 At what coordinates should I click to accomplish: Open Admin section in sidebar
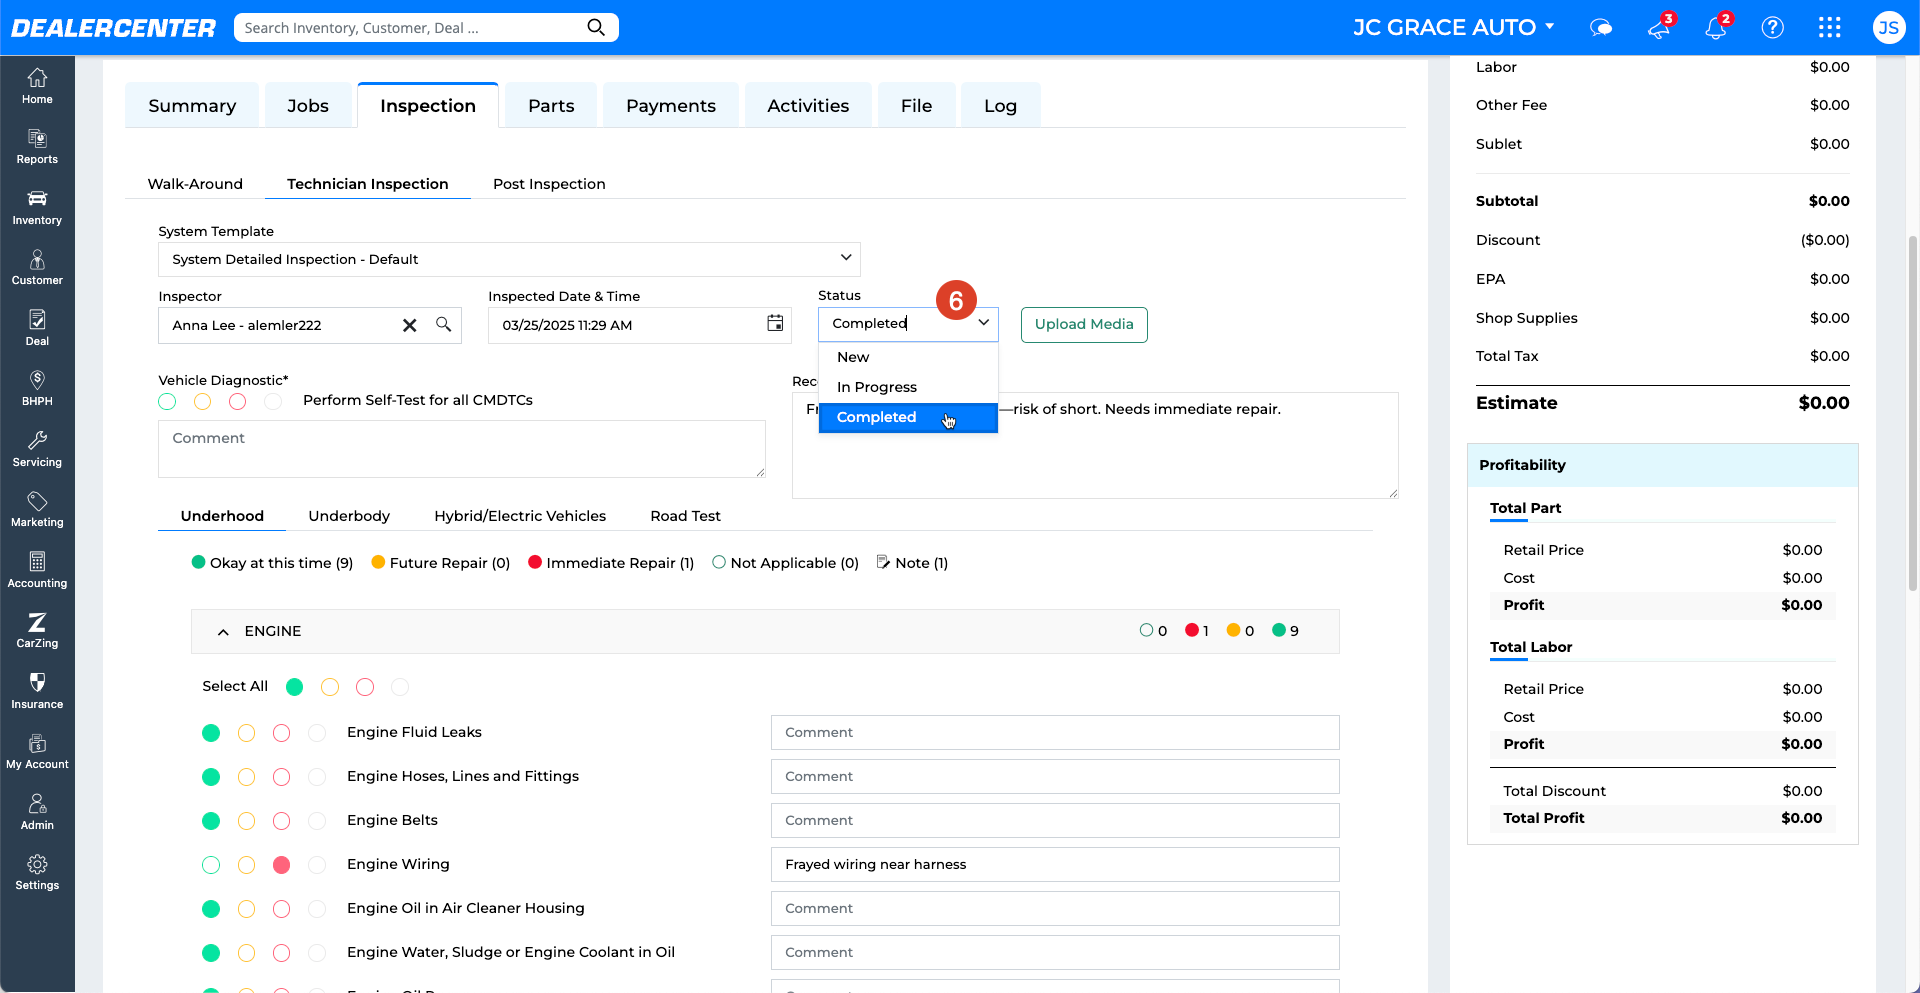[37, 812]
